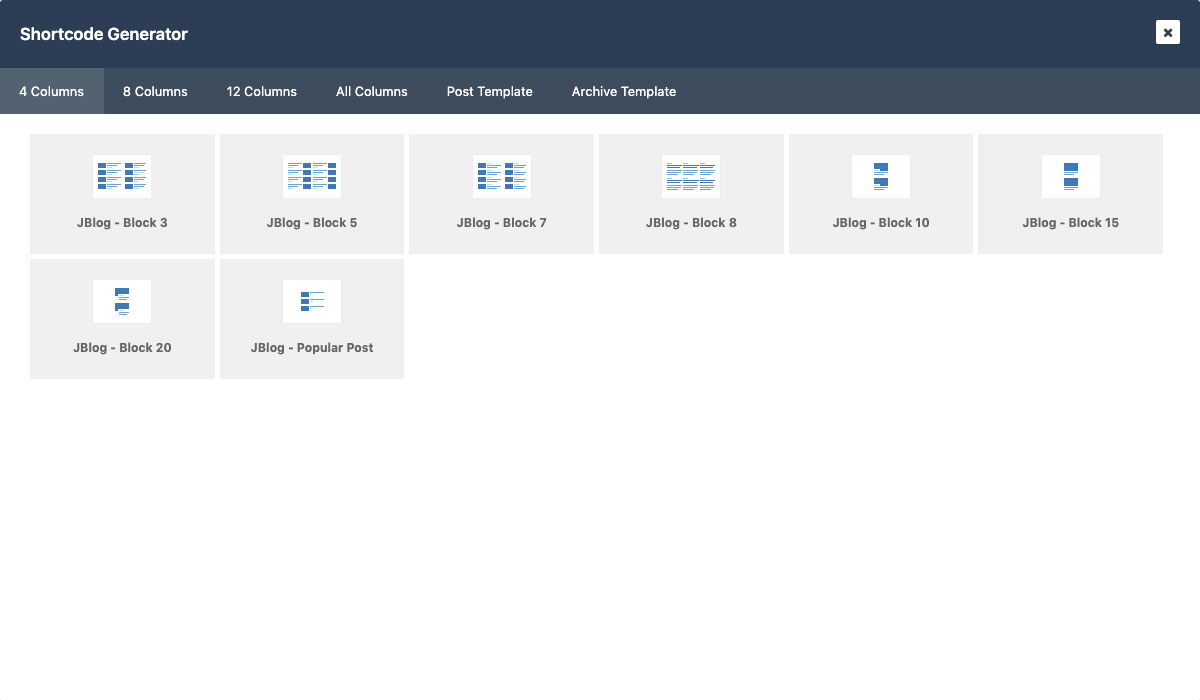Screen dimensions: 1200x700
Task: Switch to the 12 Columns tab
Action: pos(261,91)
